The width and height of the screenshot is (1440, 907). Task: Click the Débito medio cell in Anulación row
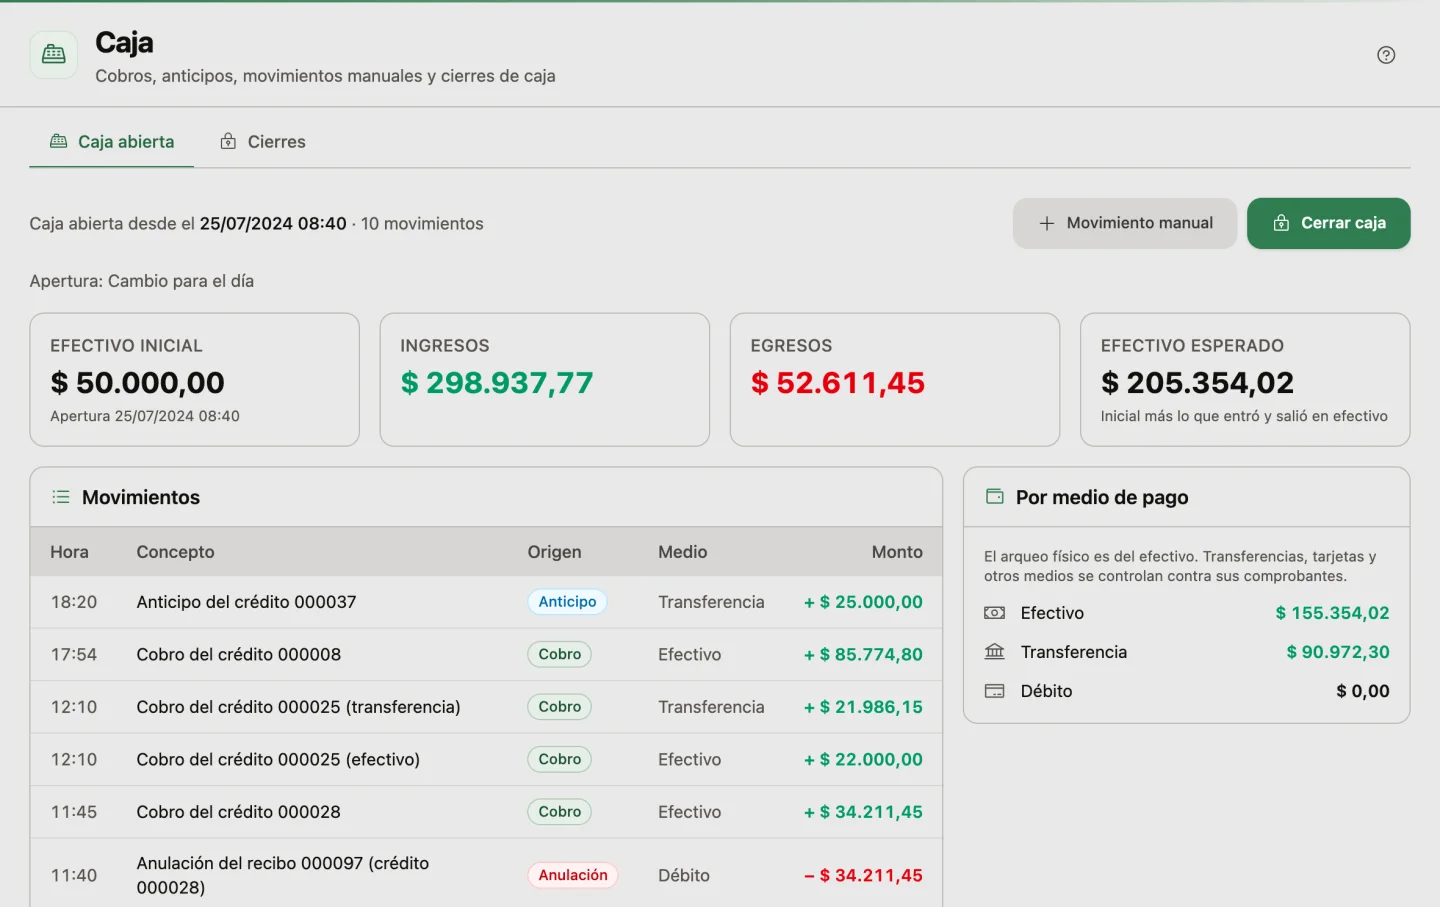pyautogui.click(x=684, y=875)
